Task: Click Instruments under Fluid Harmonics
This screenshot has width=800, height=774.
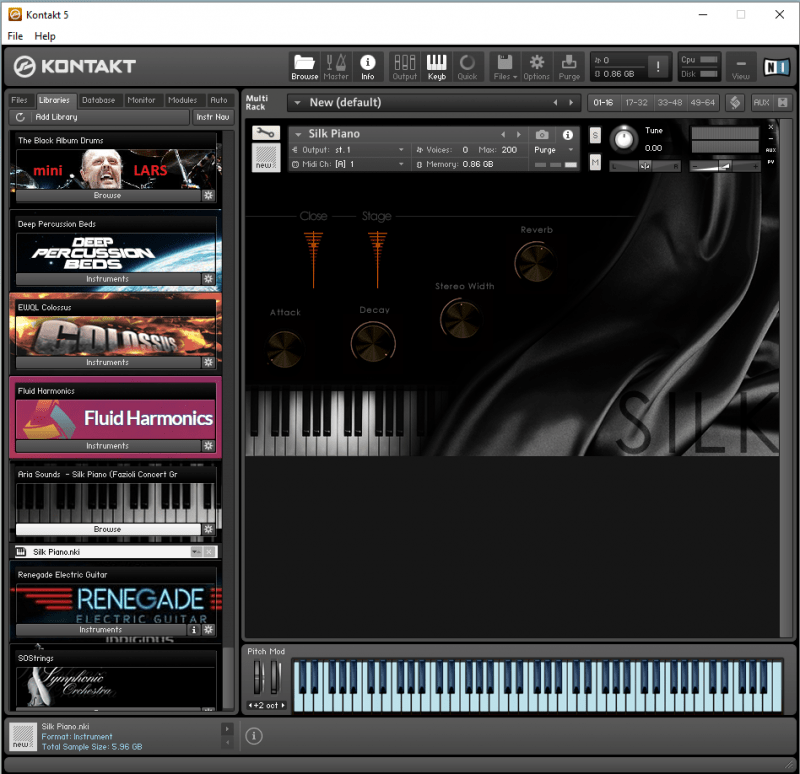Action: pyautogui.click(x=107, y=446)
